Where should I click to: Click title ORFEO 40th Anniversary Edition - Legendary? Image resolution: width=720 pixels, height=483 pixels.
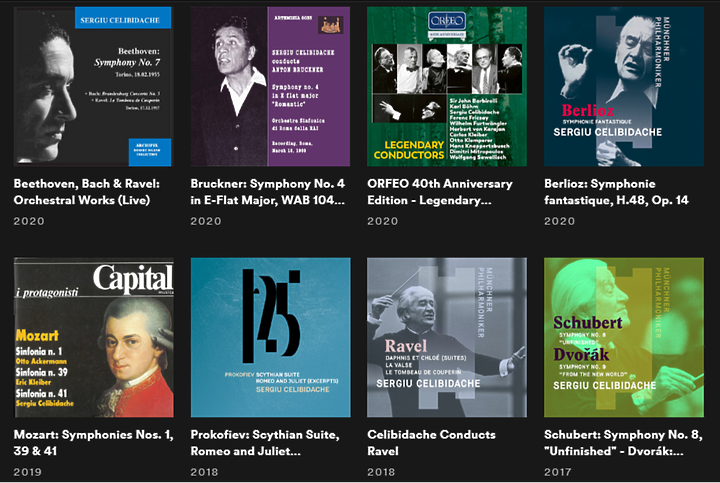pyautogui.click(x=440, y=192)
